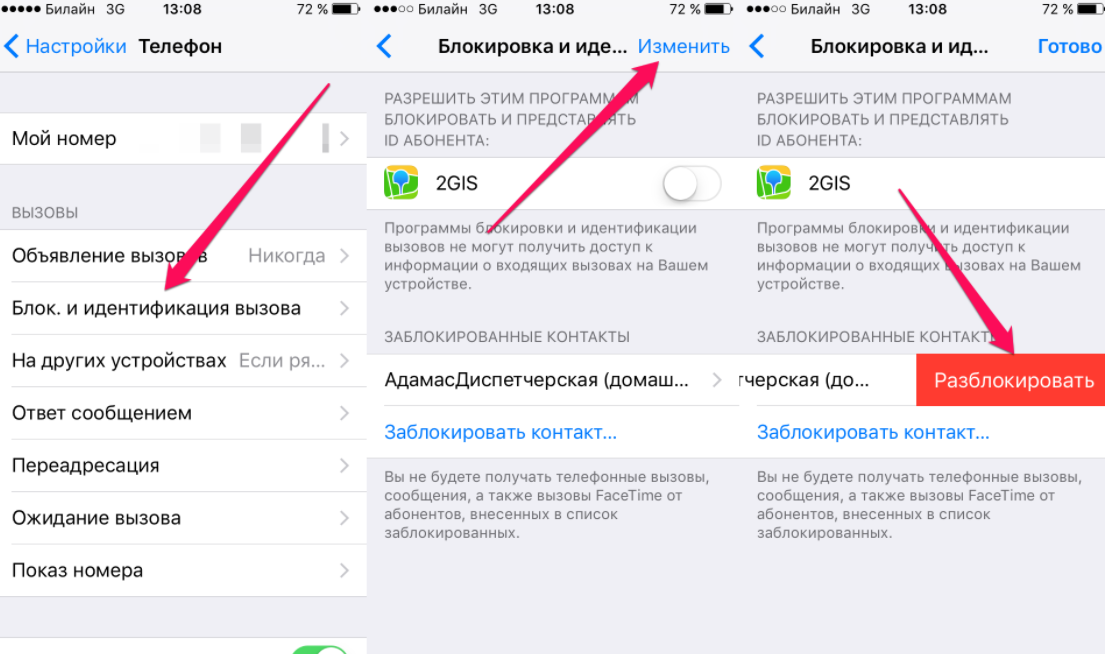The image size is (1105, 654).
Task: Tap battery icon in left status bar
Action: (x=345, y=9)
